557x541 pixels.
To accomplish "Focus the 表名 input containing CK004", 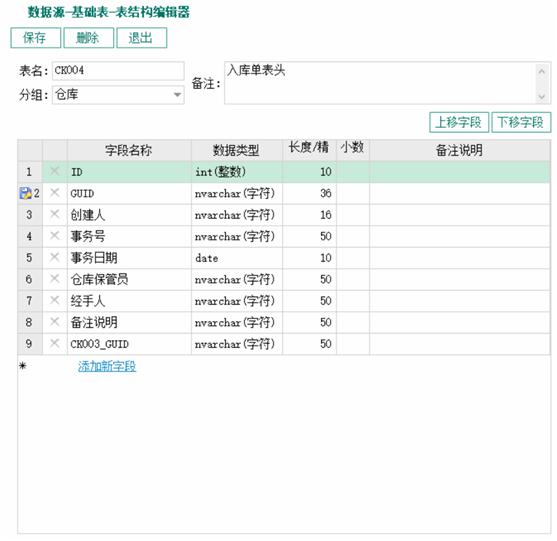I will pyautogui.click(x=118, y=71).
